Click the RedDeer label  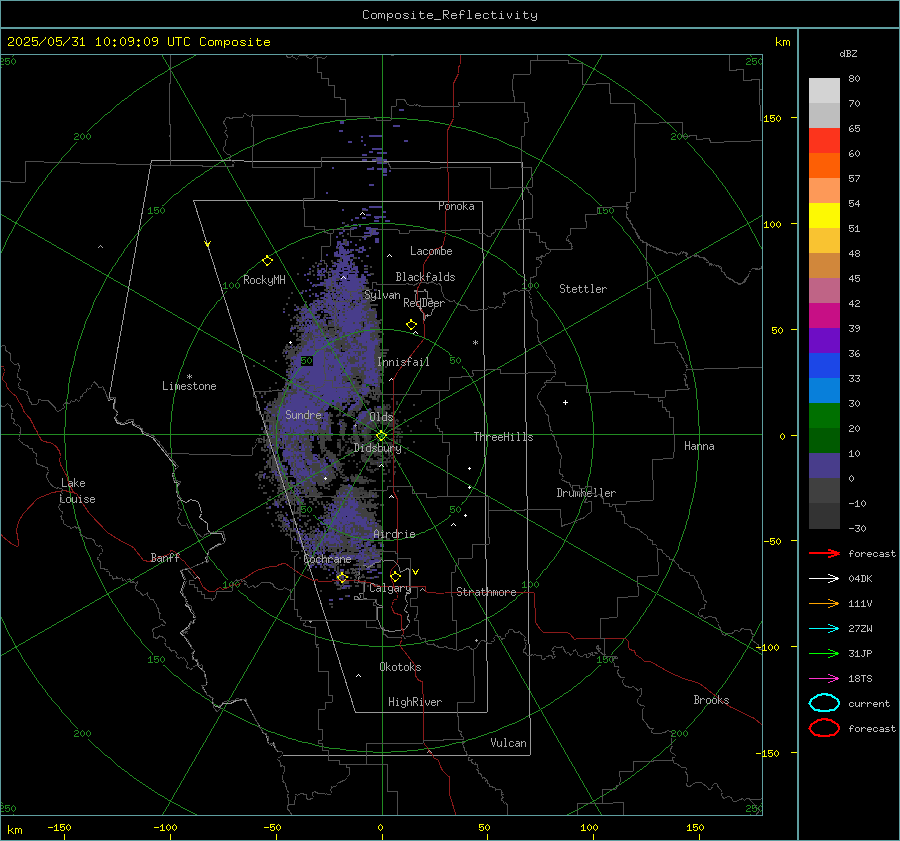(424, 303)
